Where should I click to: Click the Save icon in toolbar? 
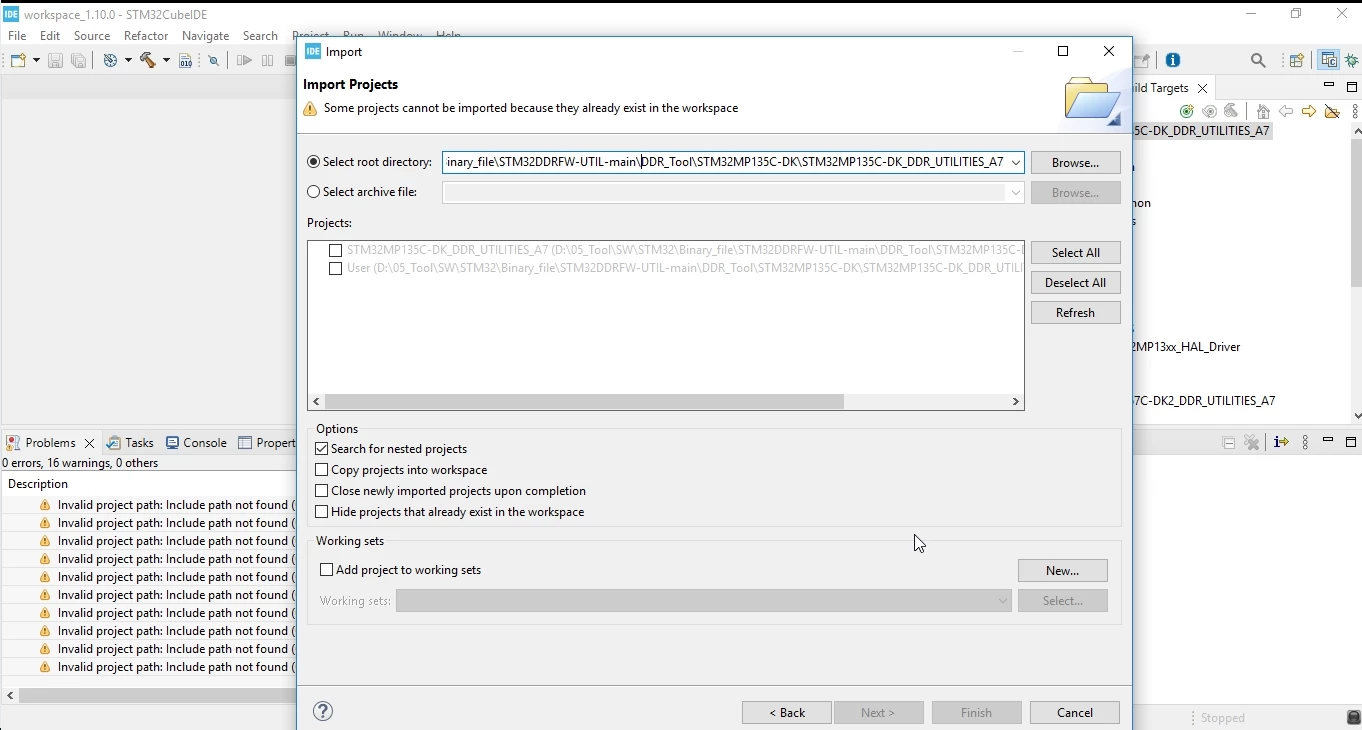pyautogui.click(x=56, y=61)
